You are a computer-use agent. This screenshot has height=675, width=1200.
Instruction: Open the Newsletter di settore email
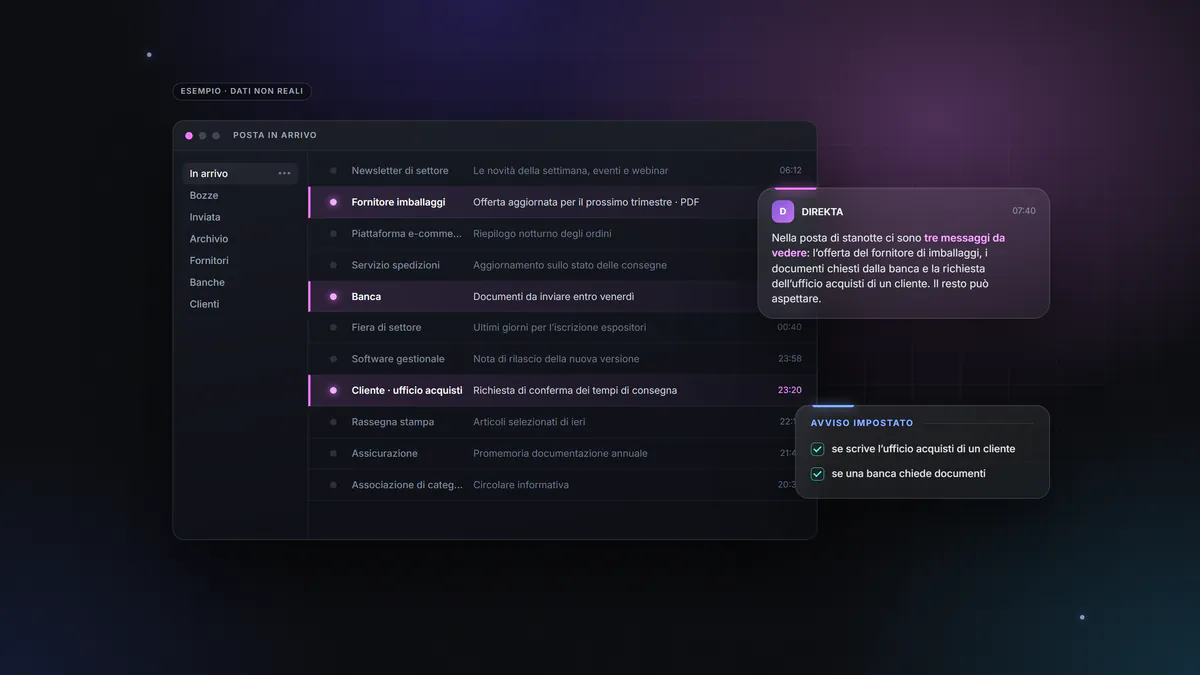click(x=562, y=171)
